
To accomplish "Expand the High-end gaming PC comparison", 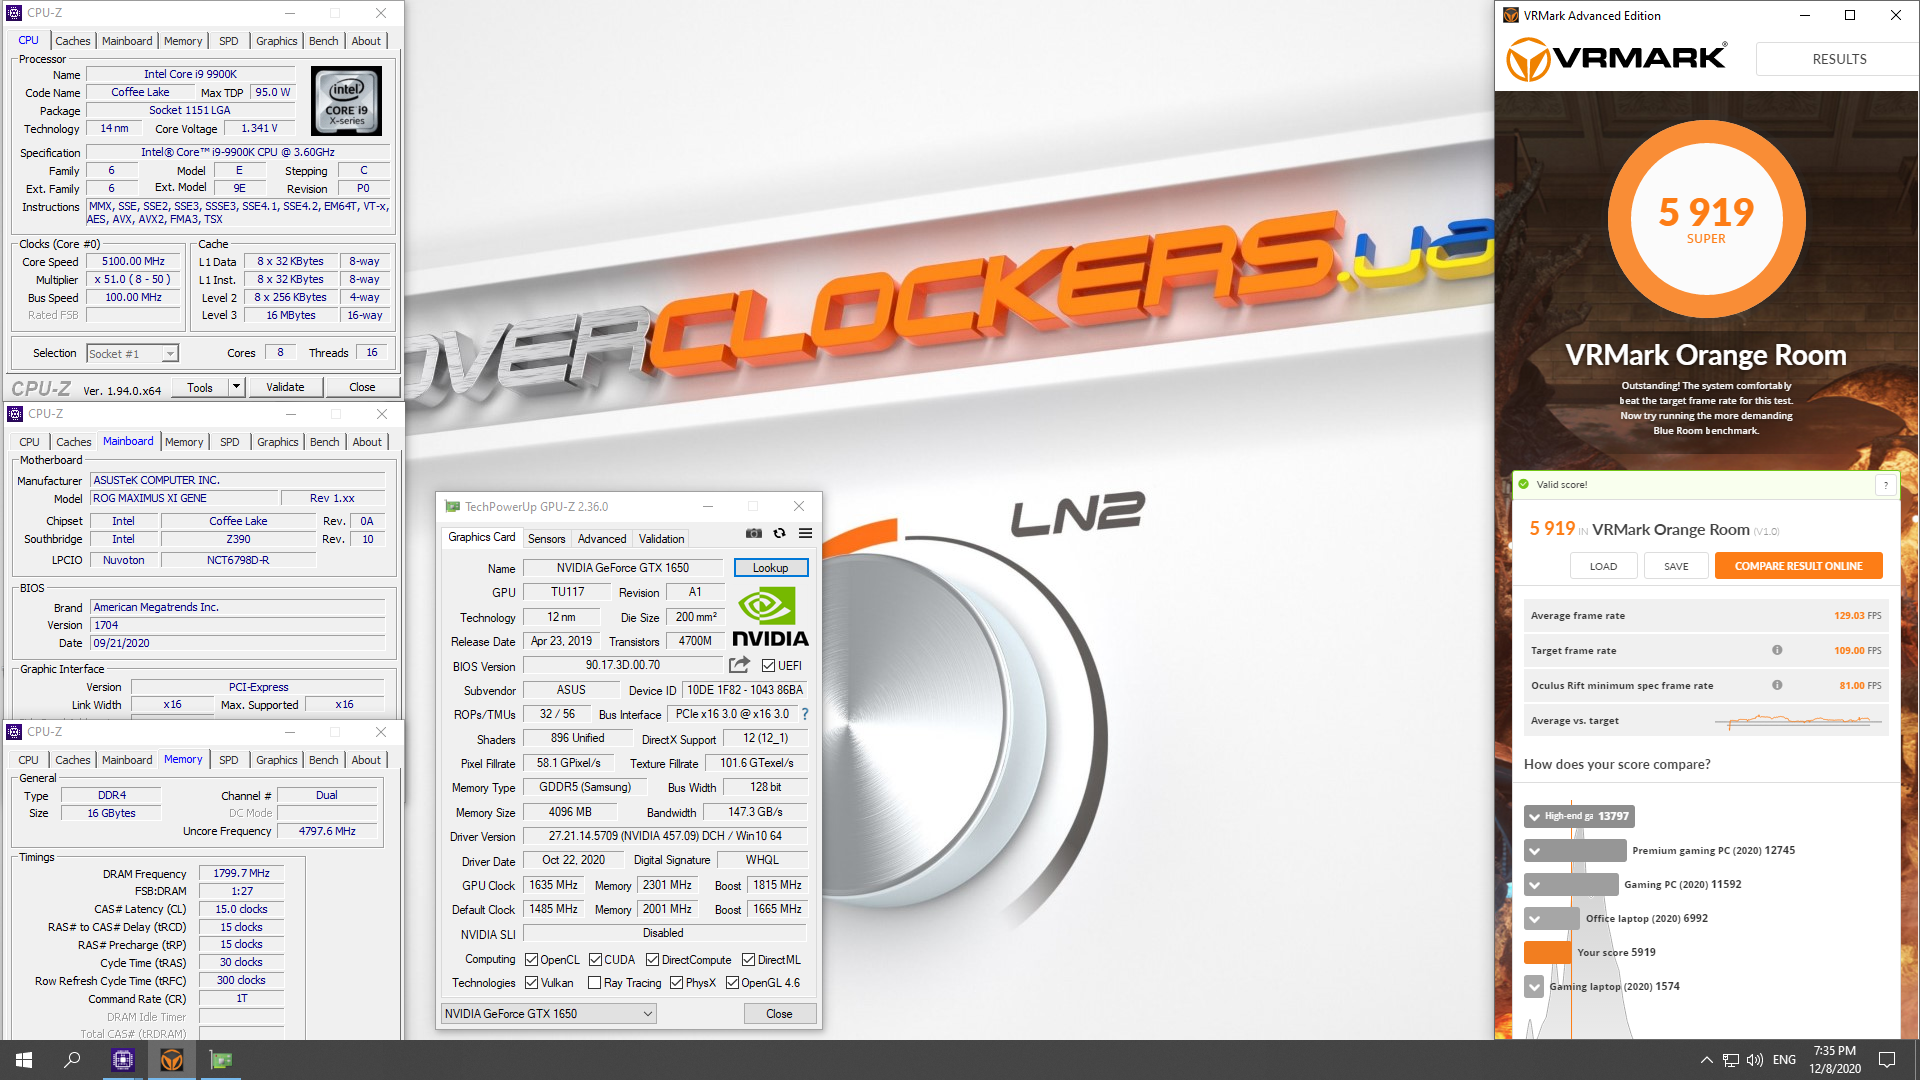I will (x=1534, y=817).
